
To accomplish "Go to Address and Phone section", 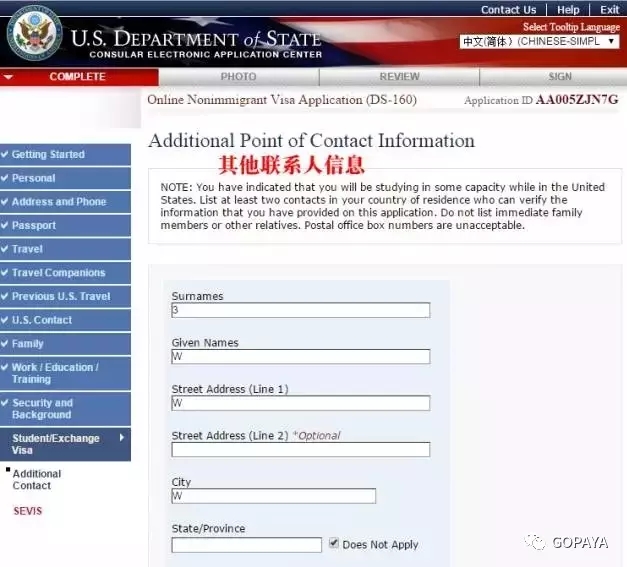I will click(x=65, y=202).
